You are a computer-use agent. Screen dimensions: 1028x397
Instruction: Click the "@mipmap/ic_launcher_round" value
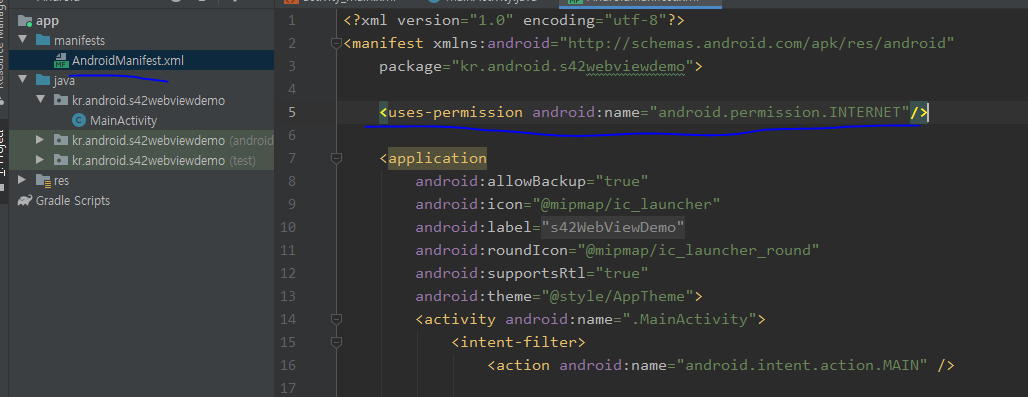(698, 250)
